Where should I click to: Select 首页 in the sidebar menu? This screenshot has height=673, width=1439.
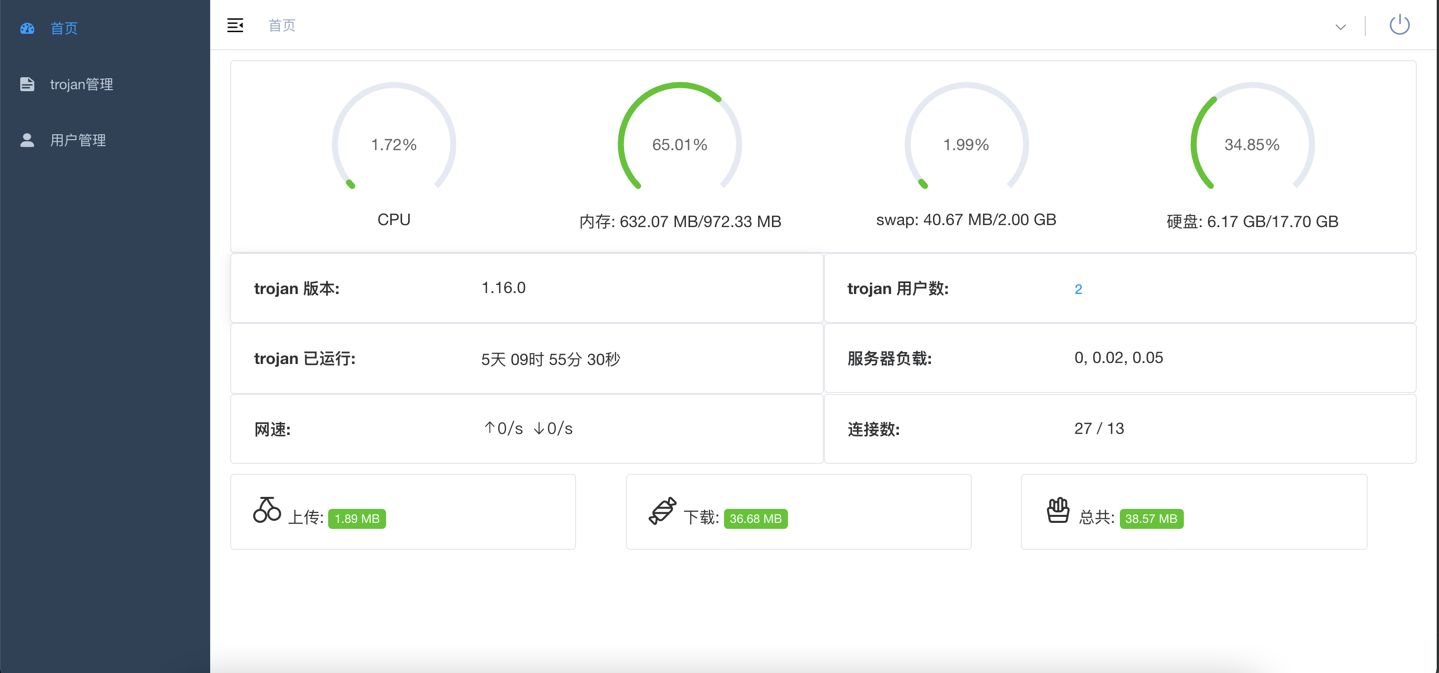(x=64, y=28)
